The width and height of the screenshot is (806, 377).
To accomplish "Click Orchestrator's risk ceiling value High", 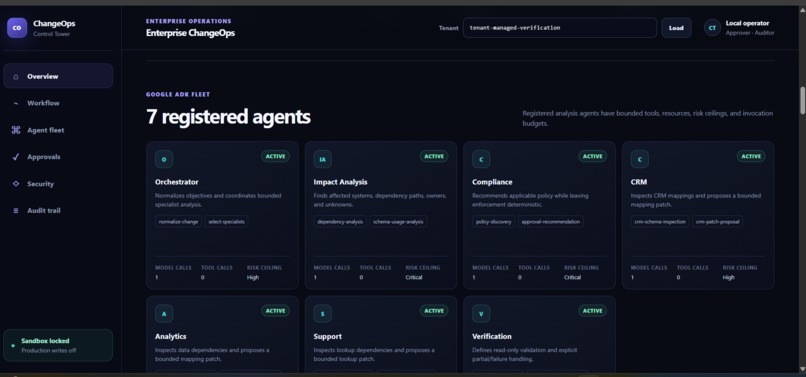I will point(253,277).
